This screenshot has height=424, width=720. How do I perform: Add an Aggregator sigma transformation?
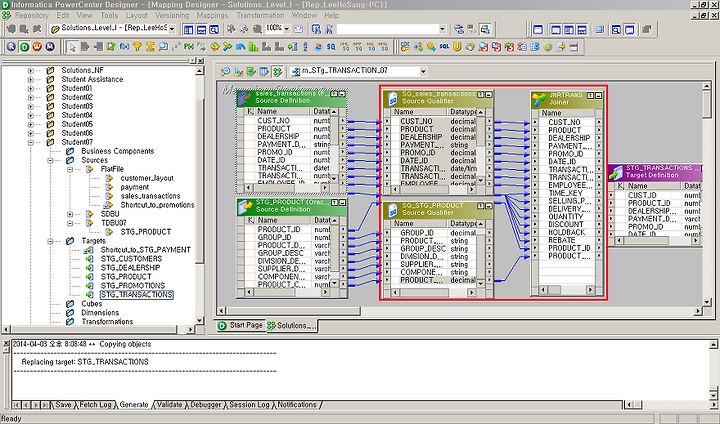pos(150,47)
